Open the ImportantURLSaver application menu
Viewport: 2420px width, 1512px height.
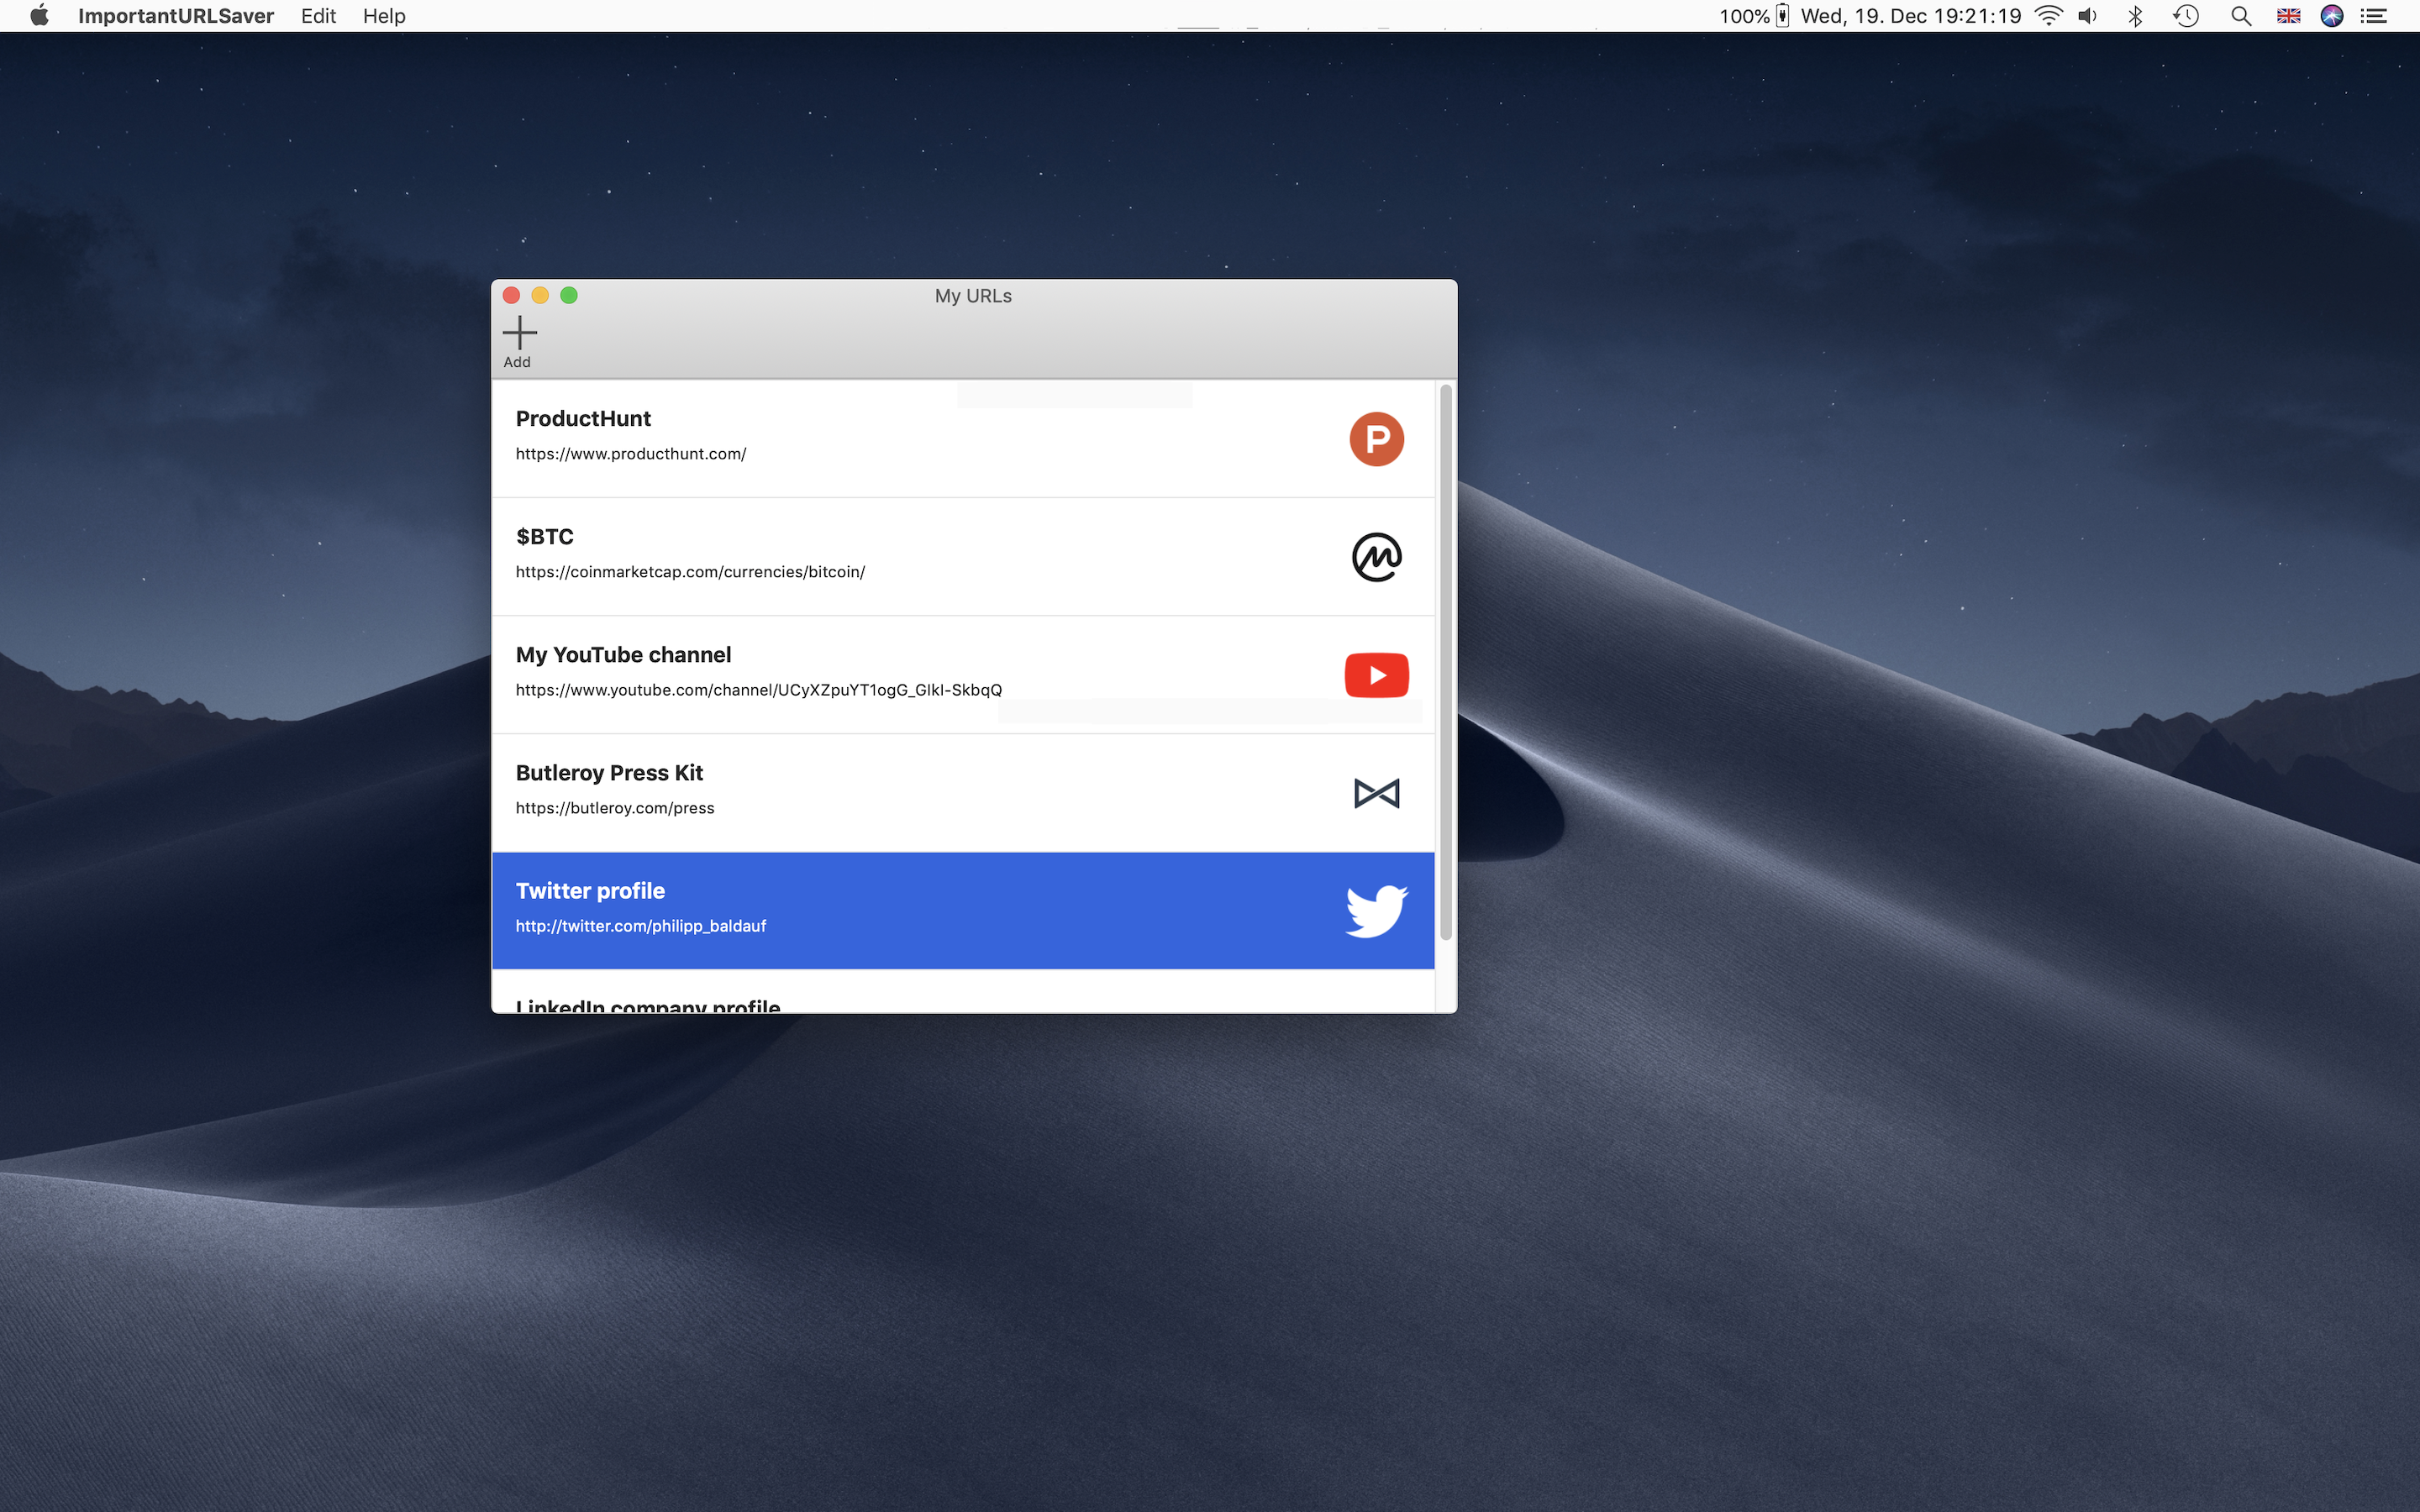[175, 16]
